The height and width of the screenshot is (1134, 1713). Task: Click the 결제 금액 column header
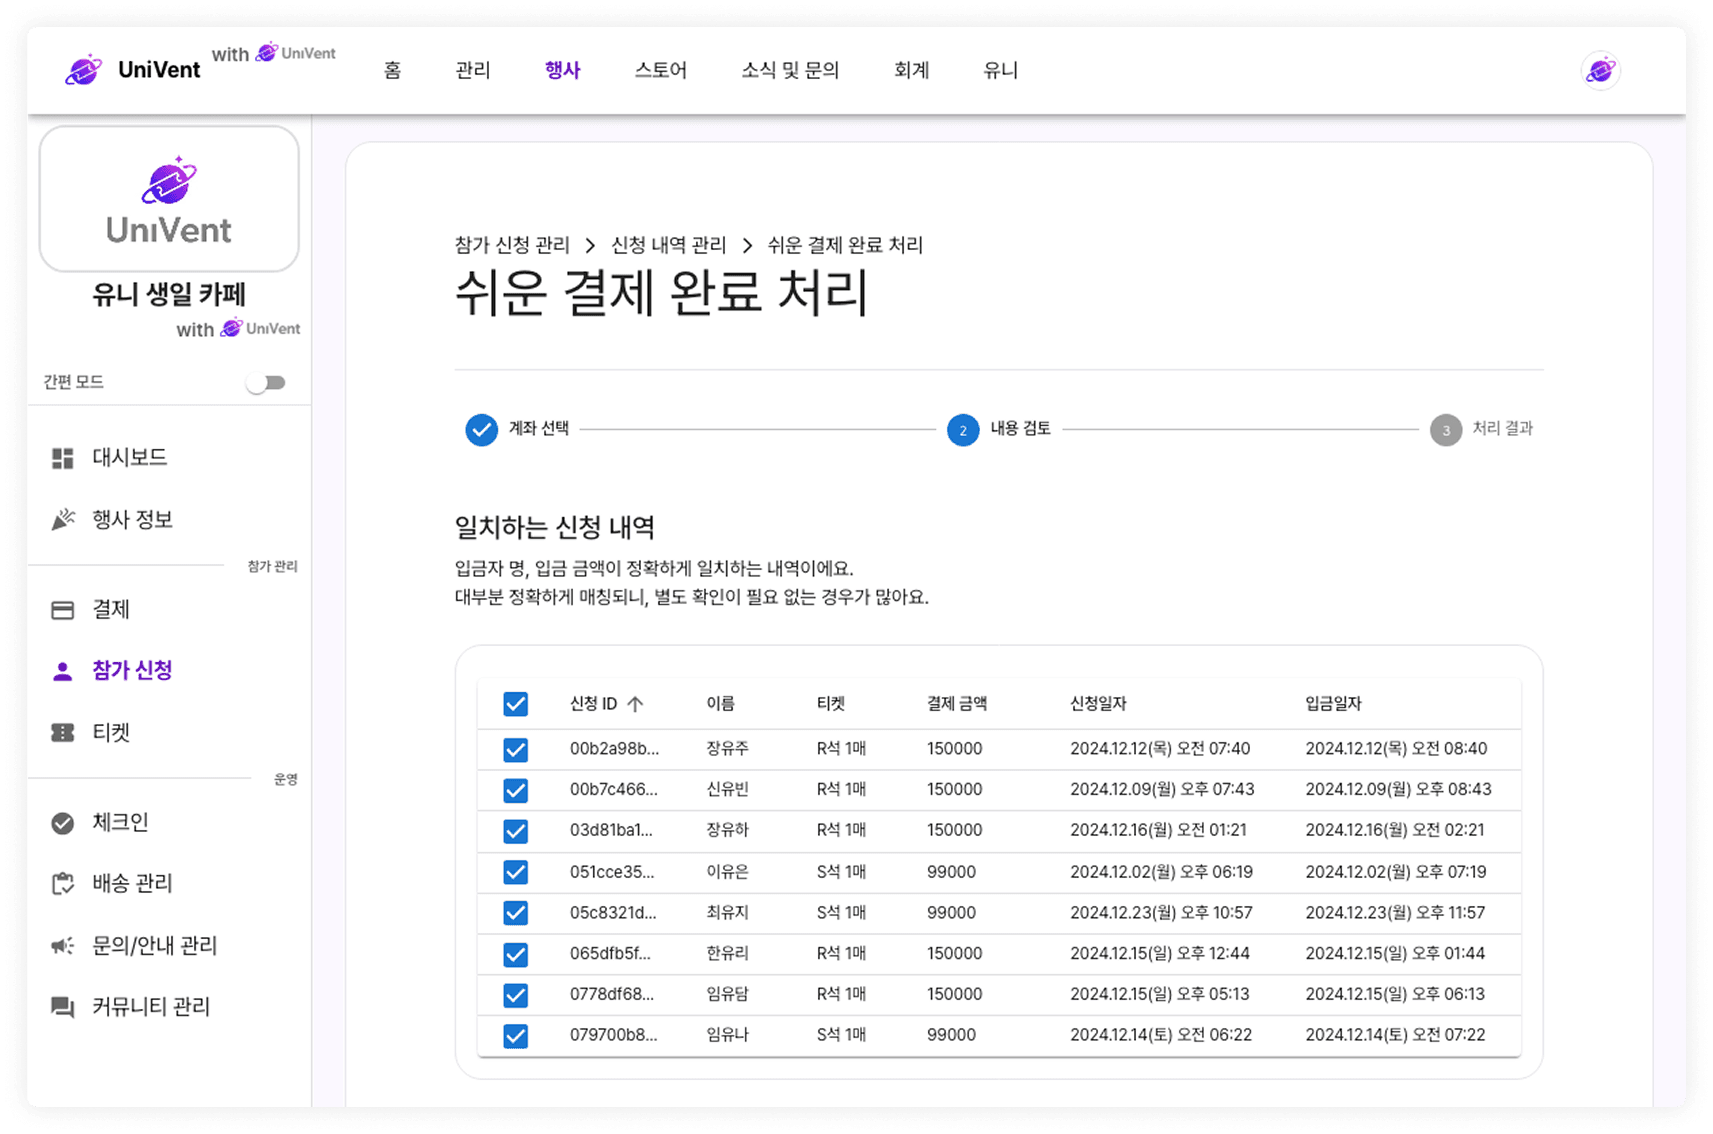pos(957,704)
